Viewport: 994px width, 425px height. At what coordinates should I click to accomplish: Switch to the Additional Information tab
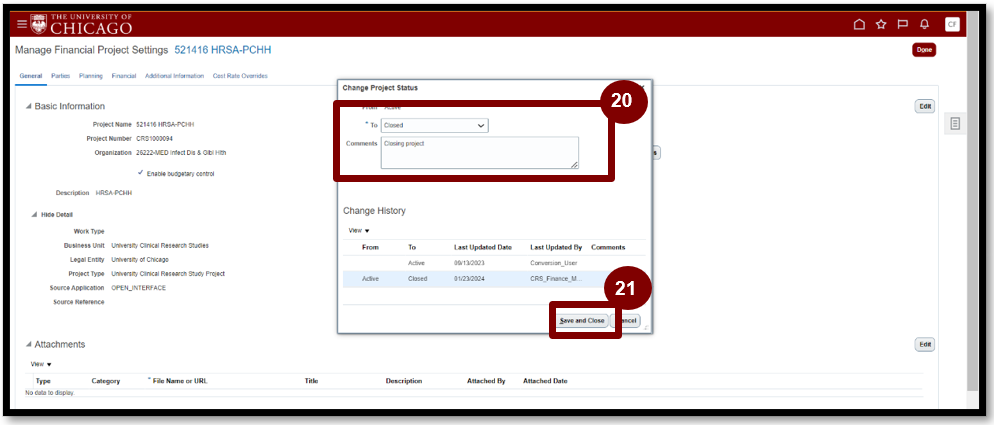(x=174, y=75)
